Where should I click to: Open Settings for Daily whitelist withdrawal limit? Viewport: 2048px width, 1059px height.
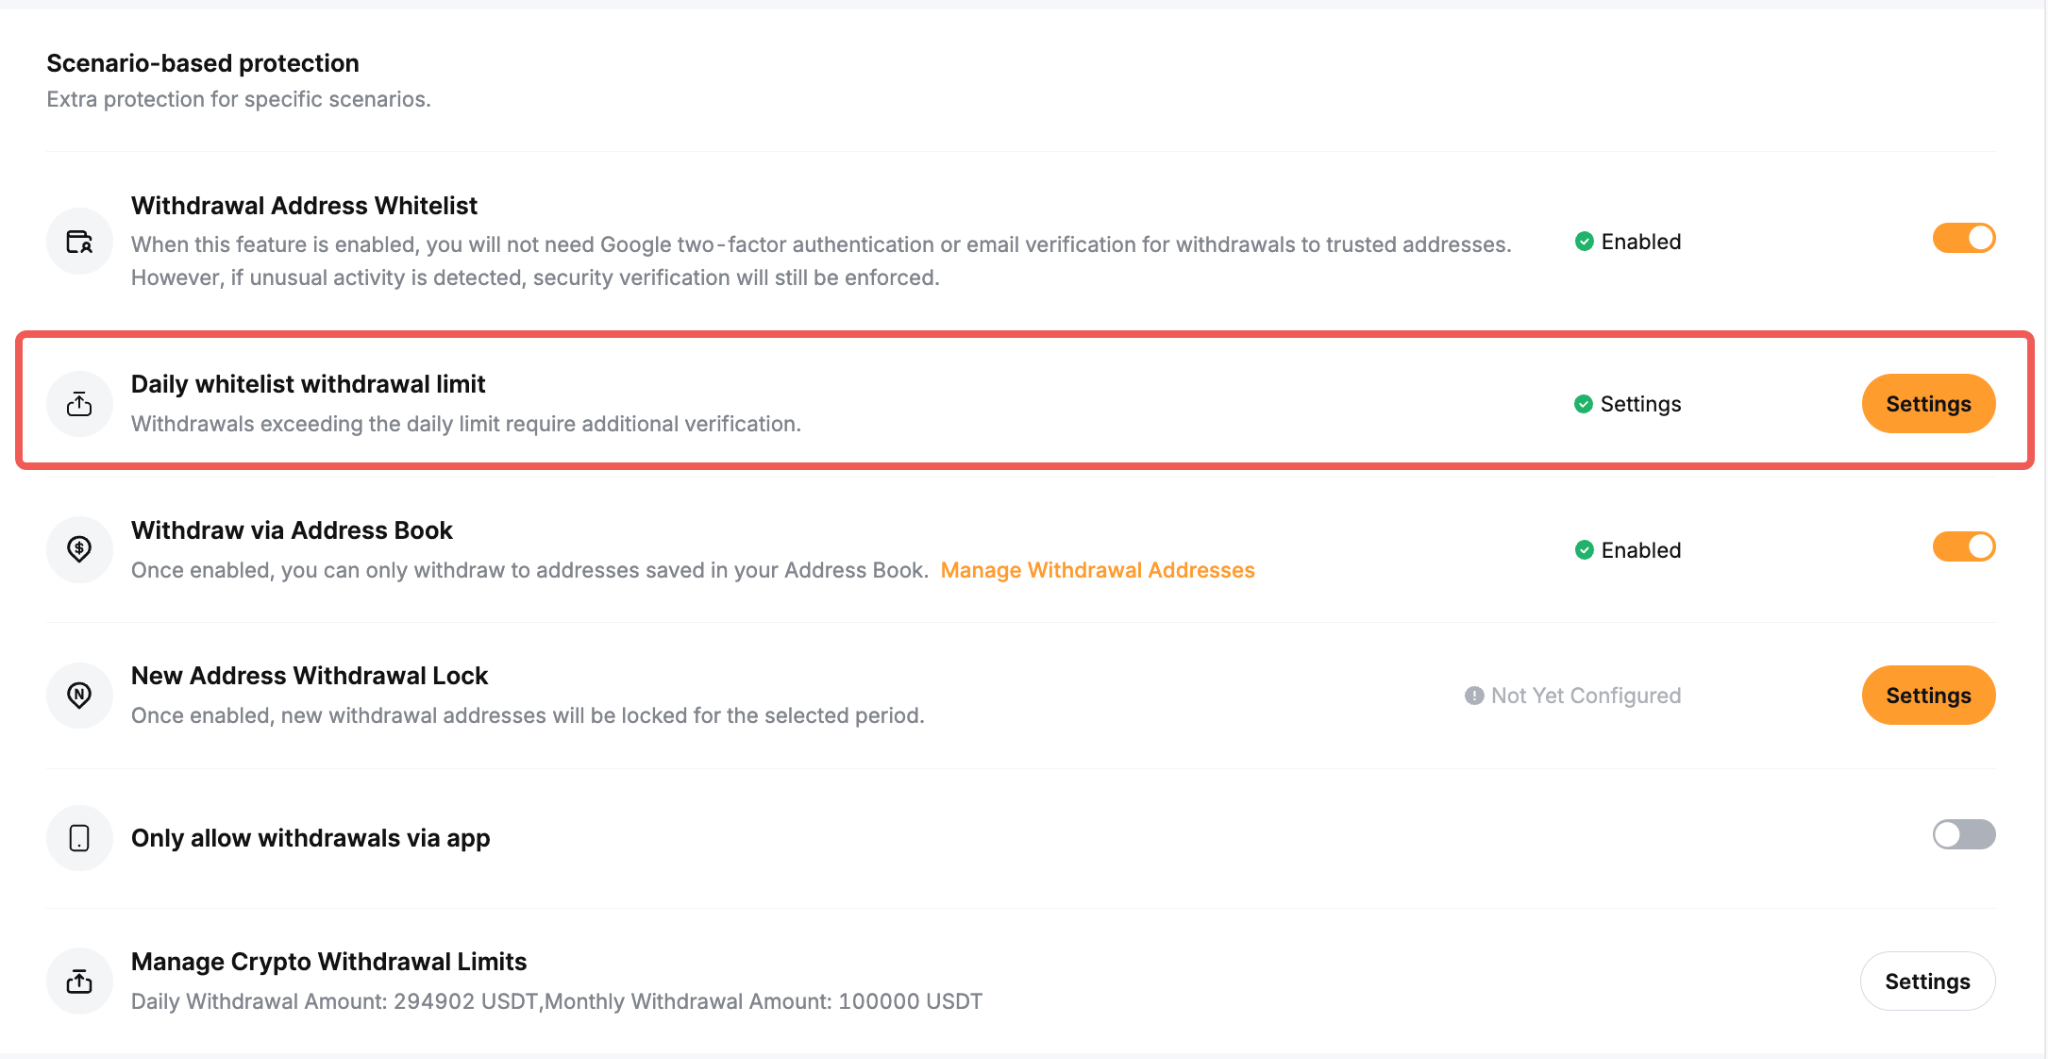click(x=1928, y=404)
